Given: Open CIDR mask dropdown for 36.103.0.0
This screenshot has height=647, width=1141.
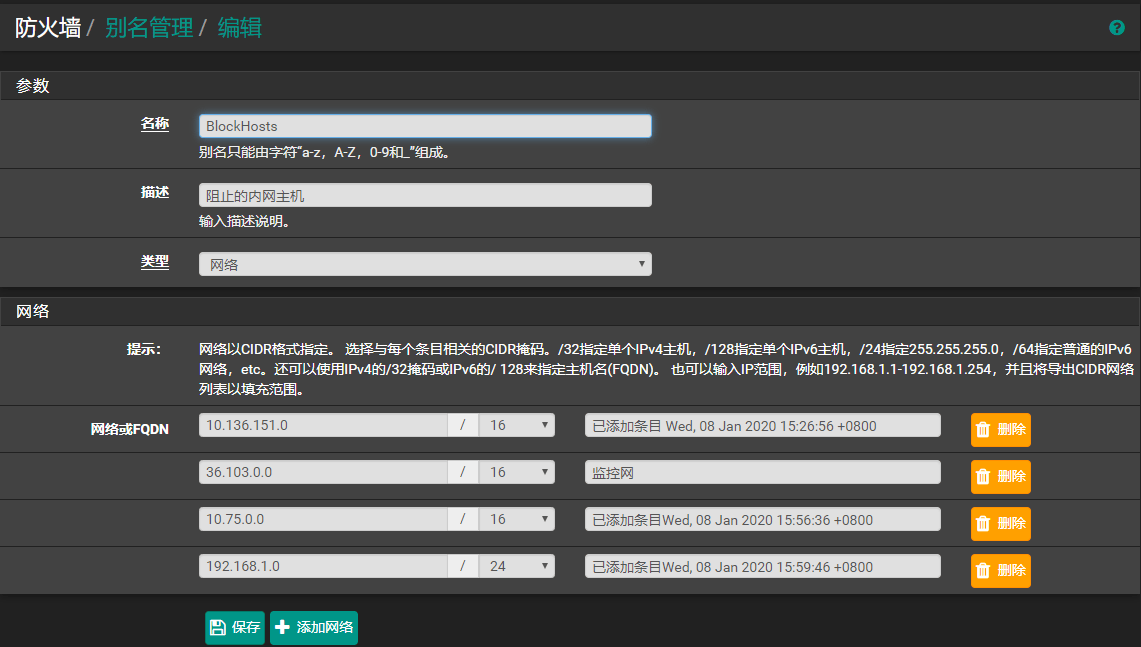Looking at the screenshot, I should point(517,472).
